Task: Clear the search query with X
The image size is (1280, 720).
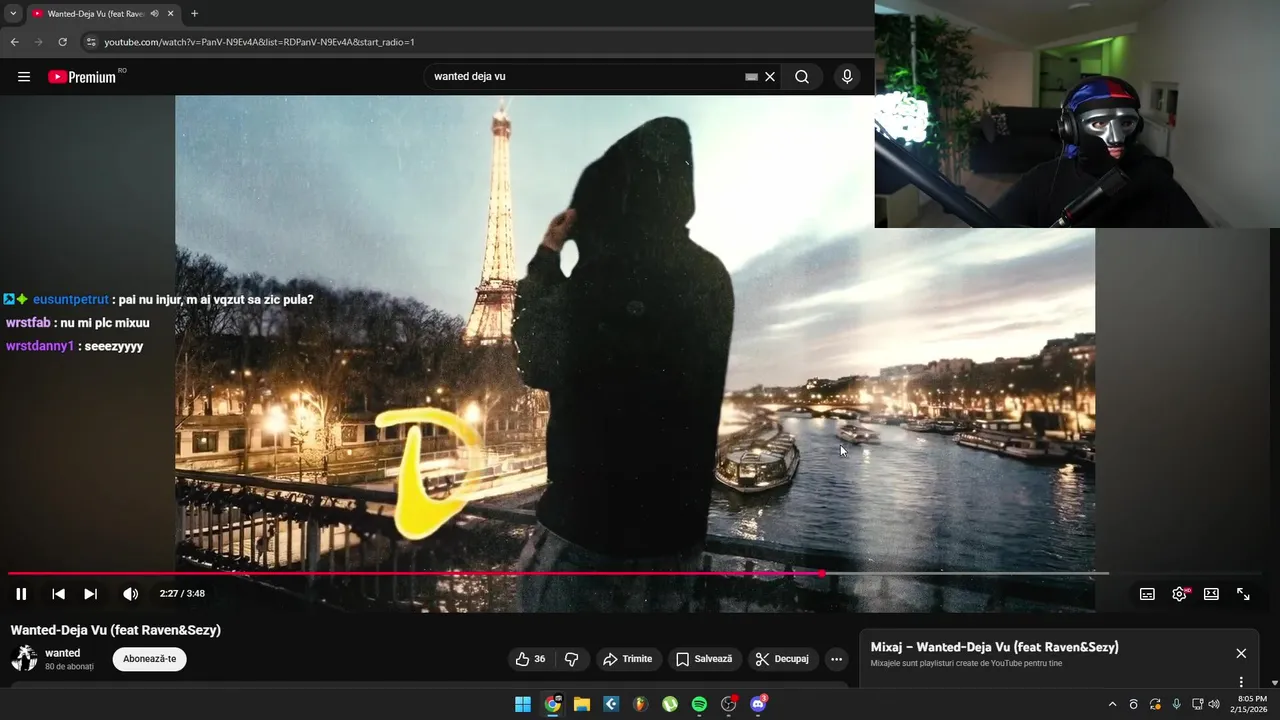Action: coord(770,77)
